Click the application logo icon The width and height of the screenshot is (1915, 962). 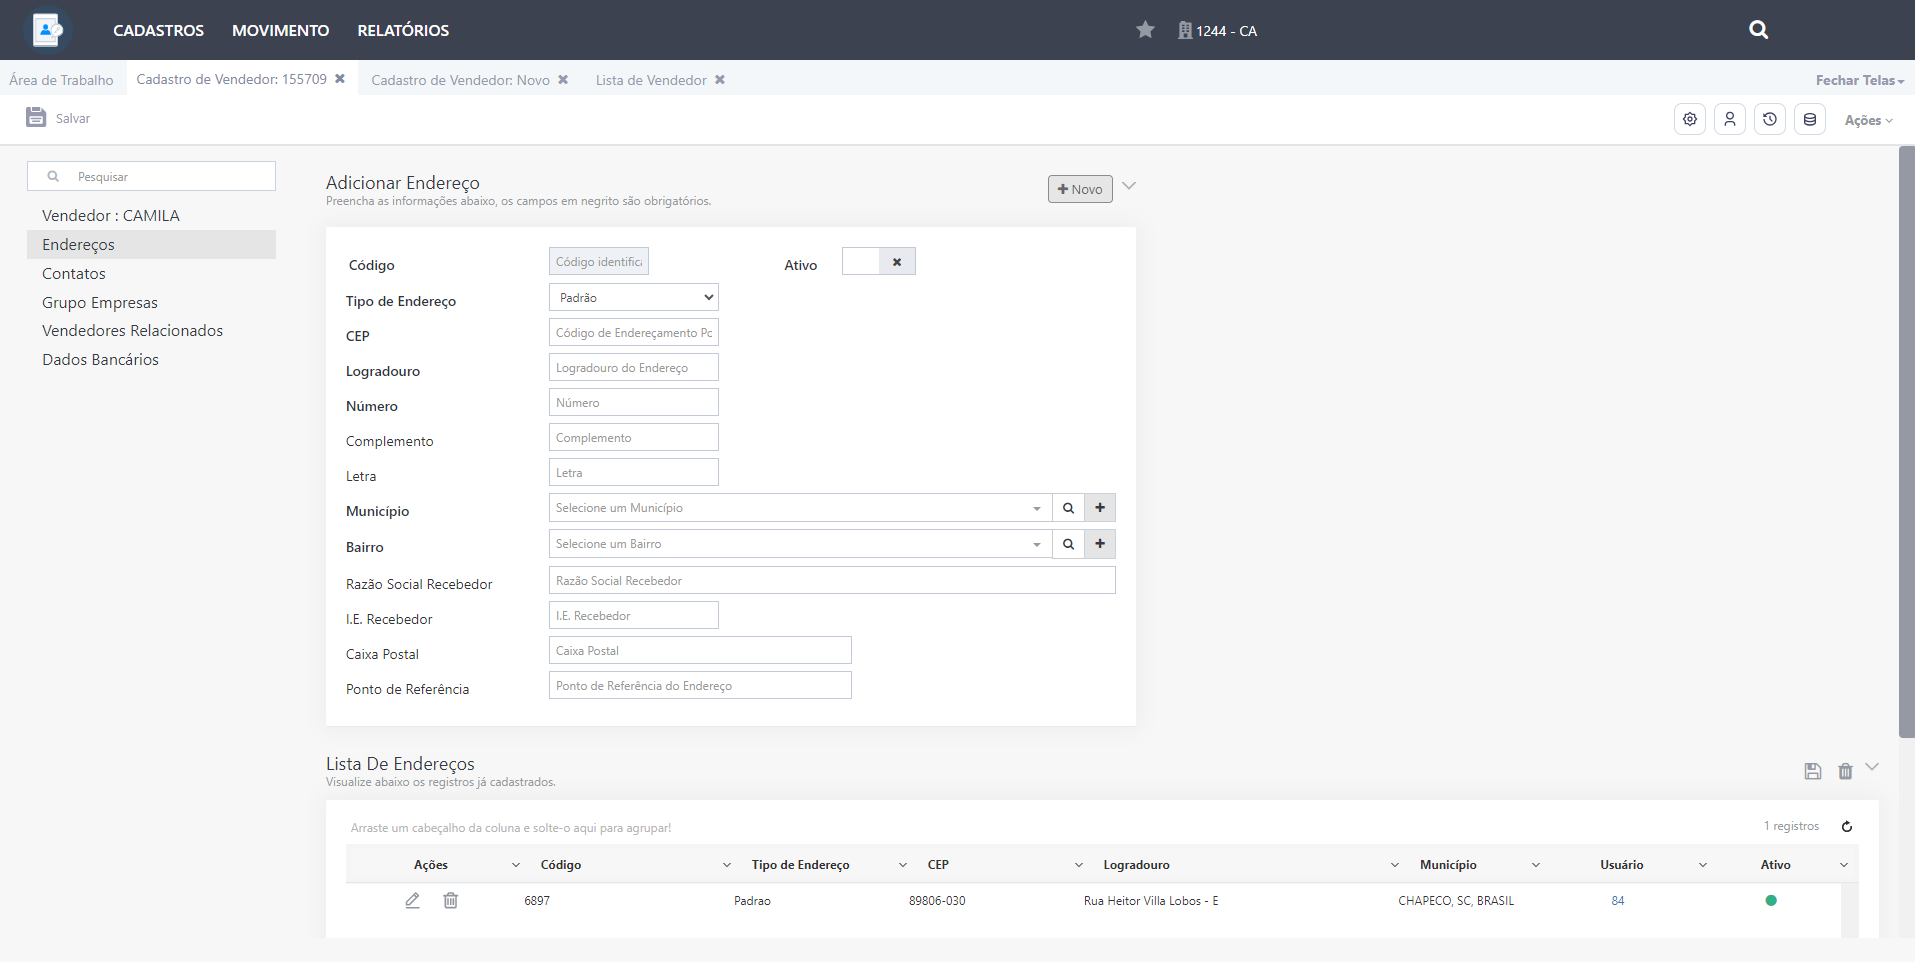click(47, 30)
